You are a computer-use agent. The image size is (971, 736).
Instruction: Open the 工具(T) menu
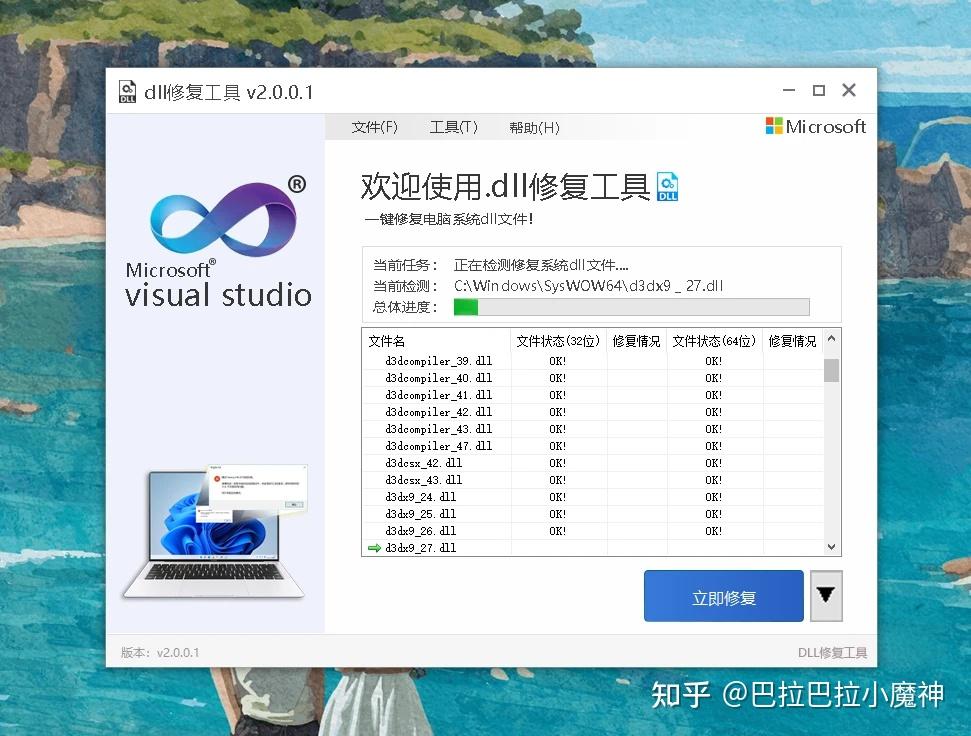tap(453, 127)
